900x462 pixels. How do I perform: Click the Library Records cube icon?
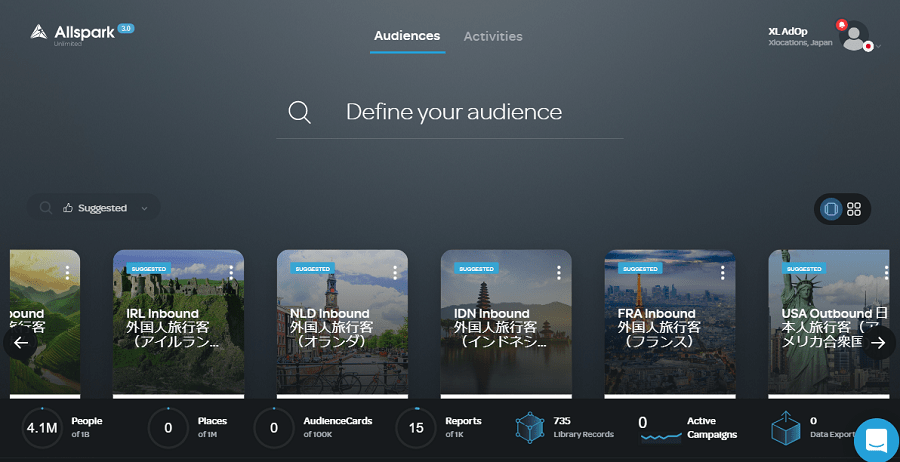(531, 427)
